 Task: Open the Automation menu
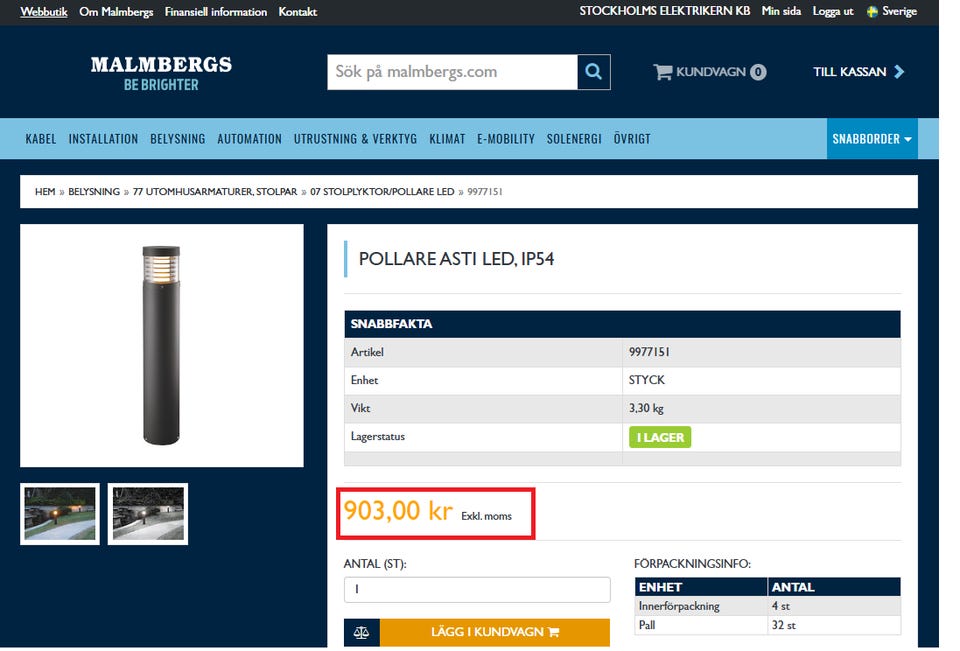pyautogui.click(x=249, y=139)
